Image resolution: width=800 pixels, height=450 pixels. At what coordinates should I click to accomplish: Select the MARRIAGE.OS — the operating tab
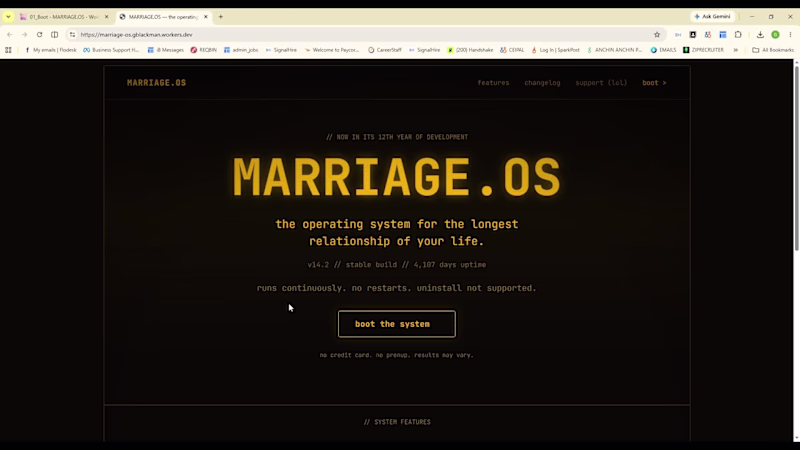click(163, 17)
